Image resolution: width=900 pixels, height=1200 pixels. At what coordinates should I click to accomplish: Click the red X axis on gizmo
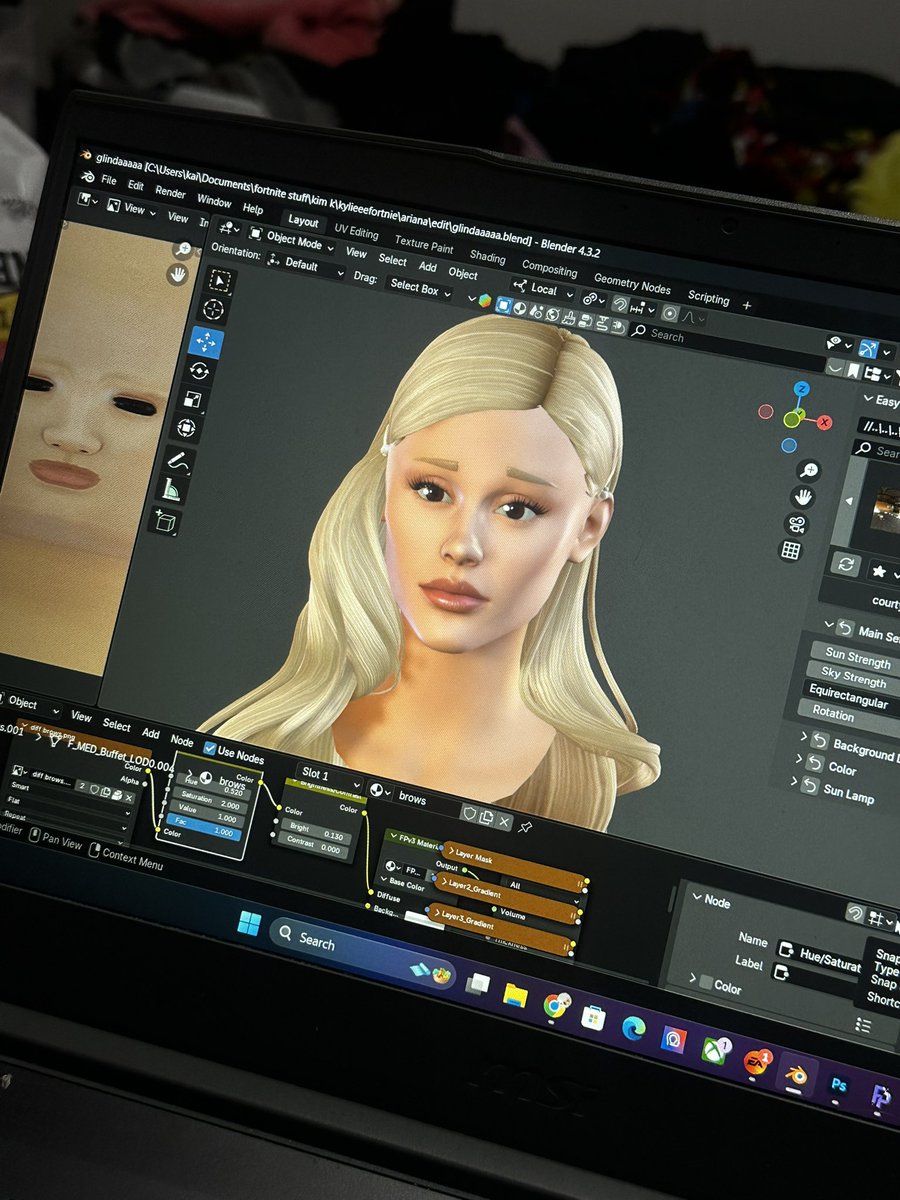(825, 423)
